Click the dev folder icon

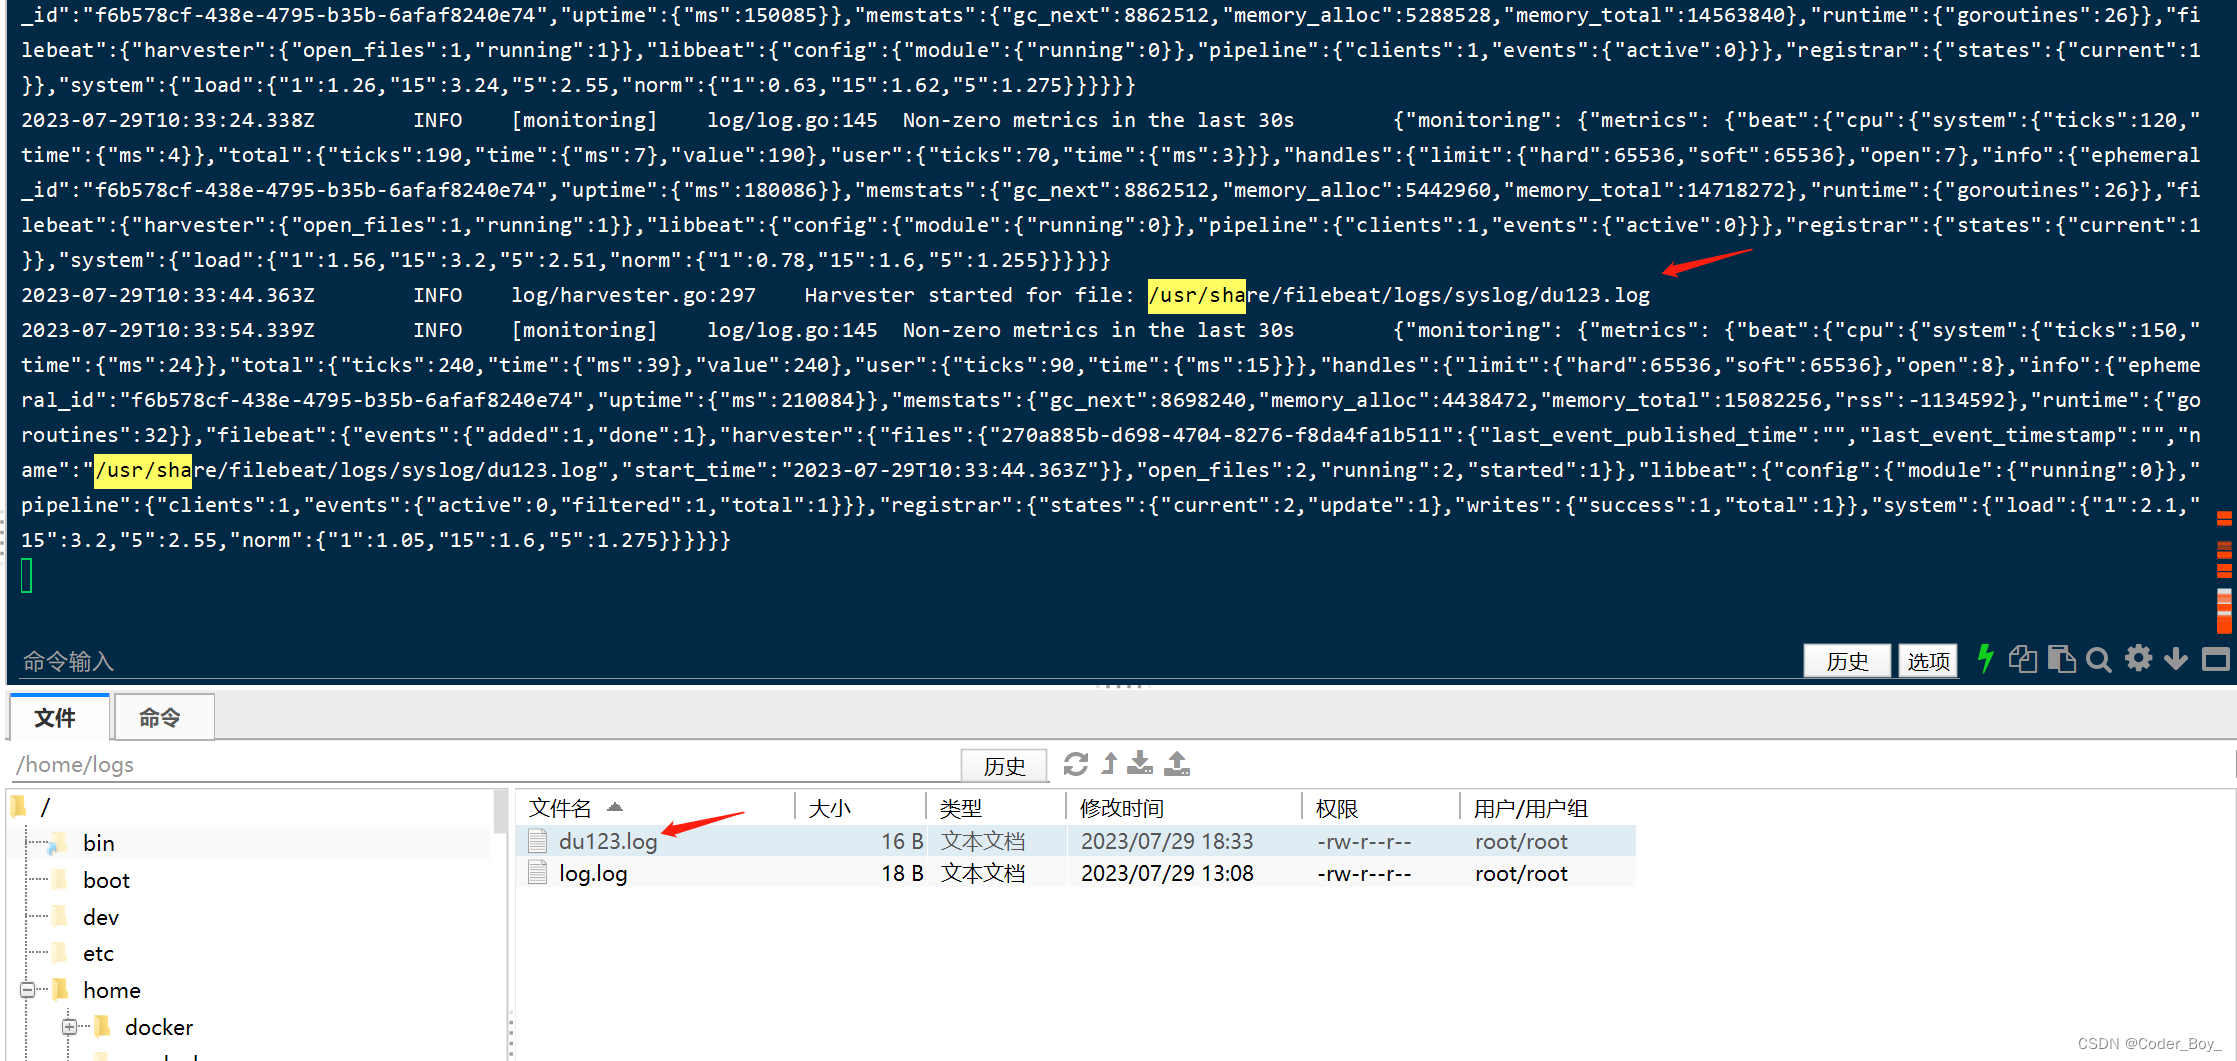click(60, 917)
